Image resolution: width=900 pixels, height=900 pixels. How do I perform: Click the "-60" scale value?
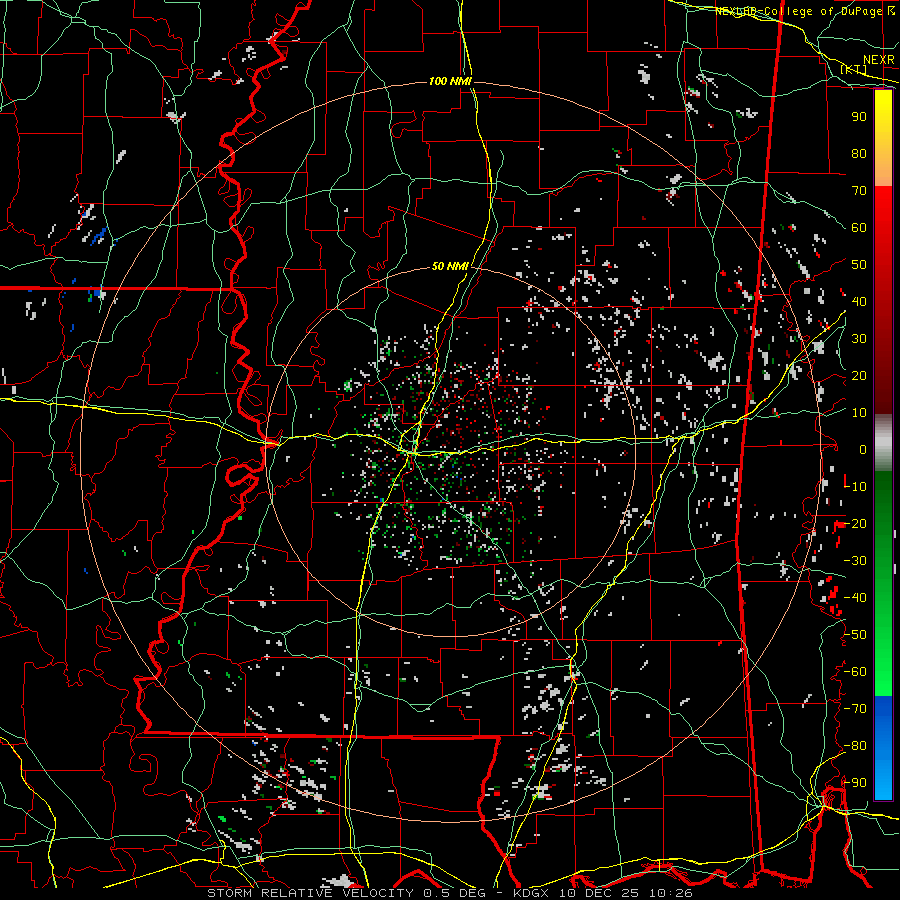pos(855,672)
